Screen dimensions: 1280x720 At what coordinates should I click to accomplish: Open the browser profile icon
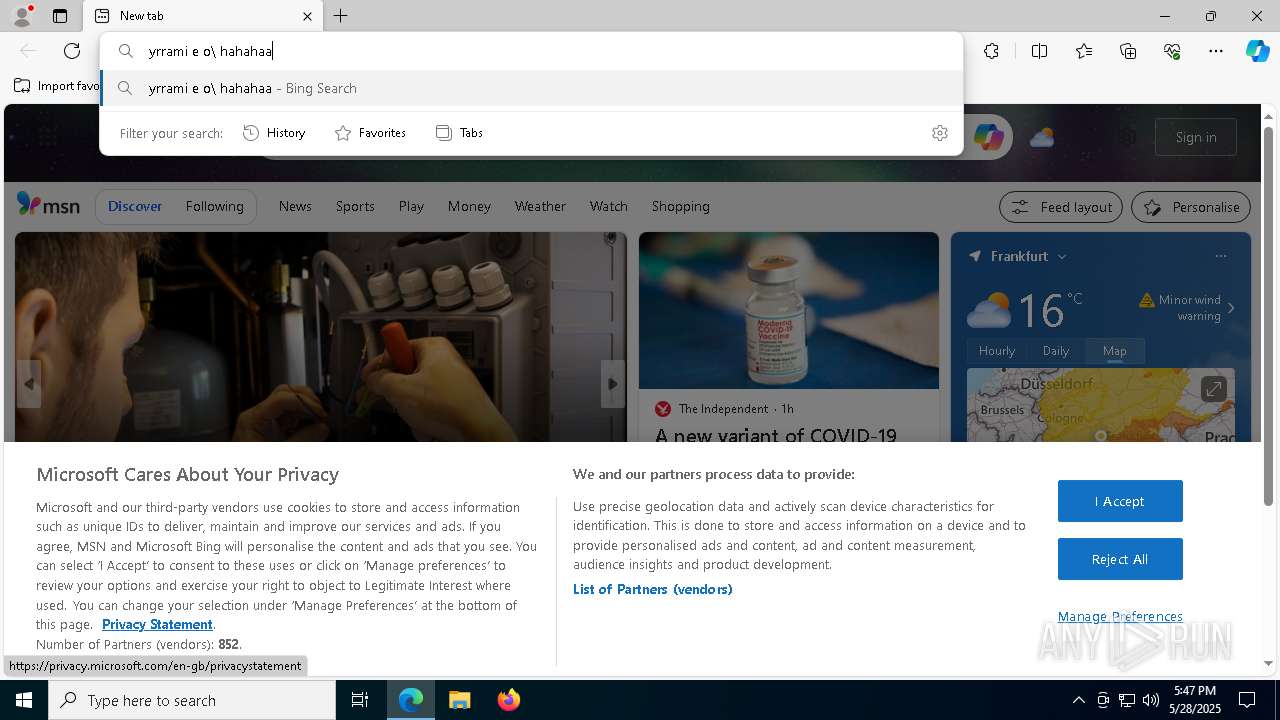[21, 15]
